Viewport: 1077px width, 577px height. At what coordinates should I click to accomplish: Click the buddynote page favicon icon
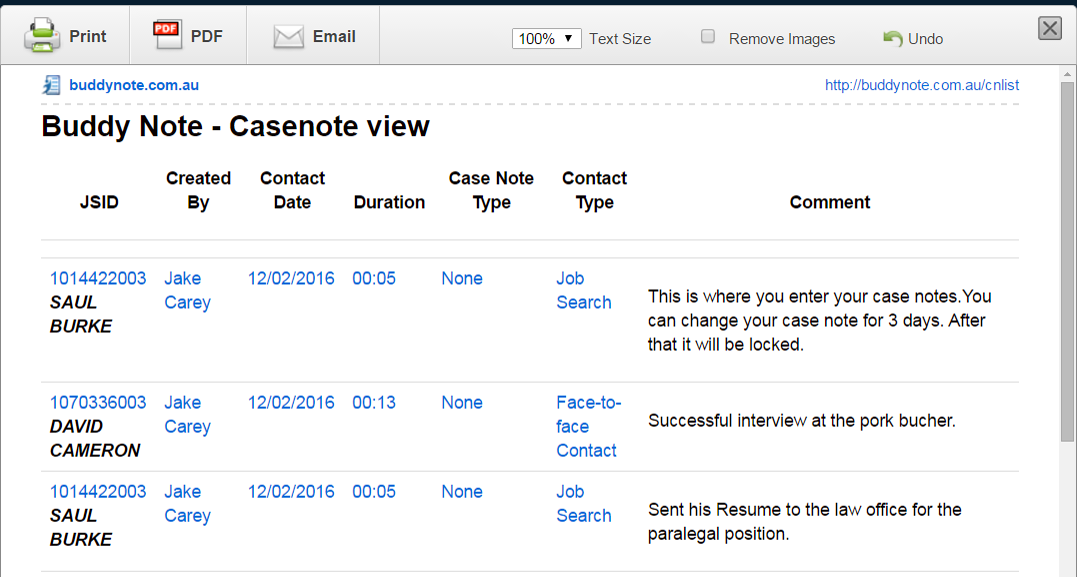point(52,86)
